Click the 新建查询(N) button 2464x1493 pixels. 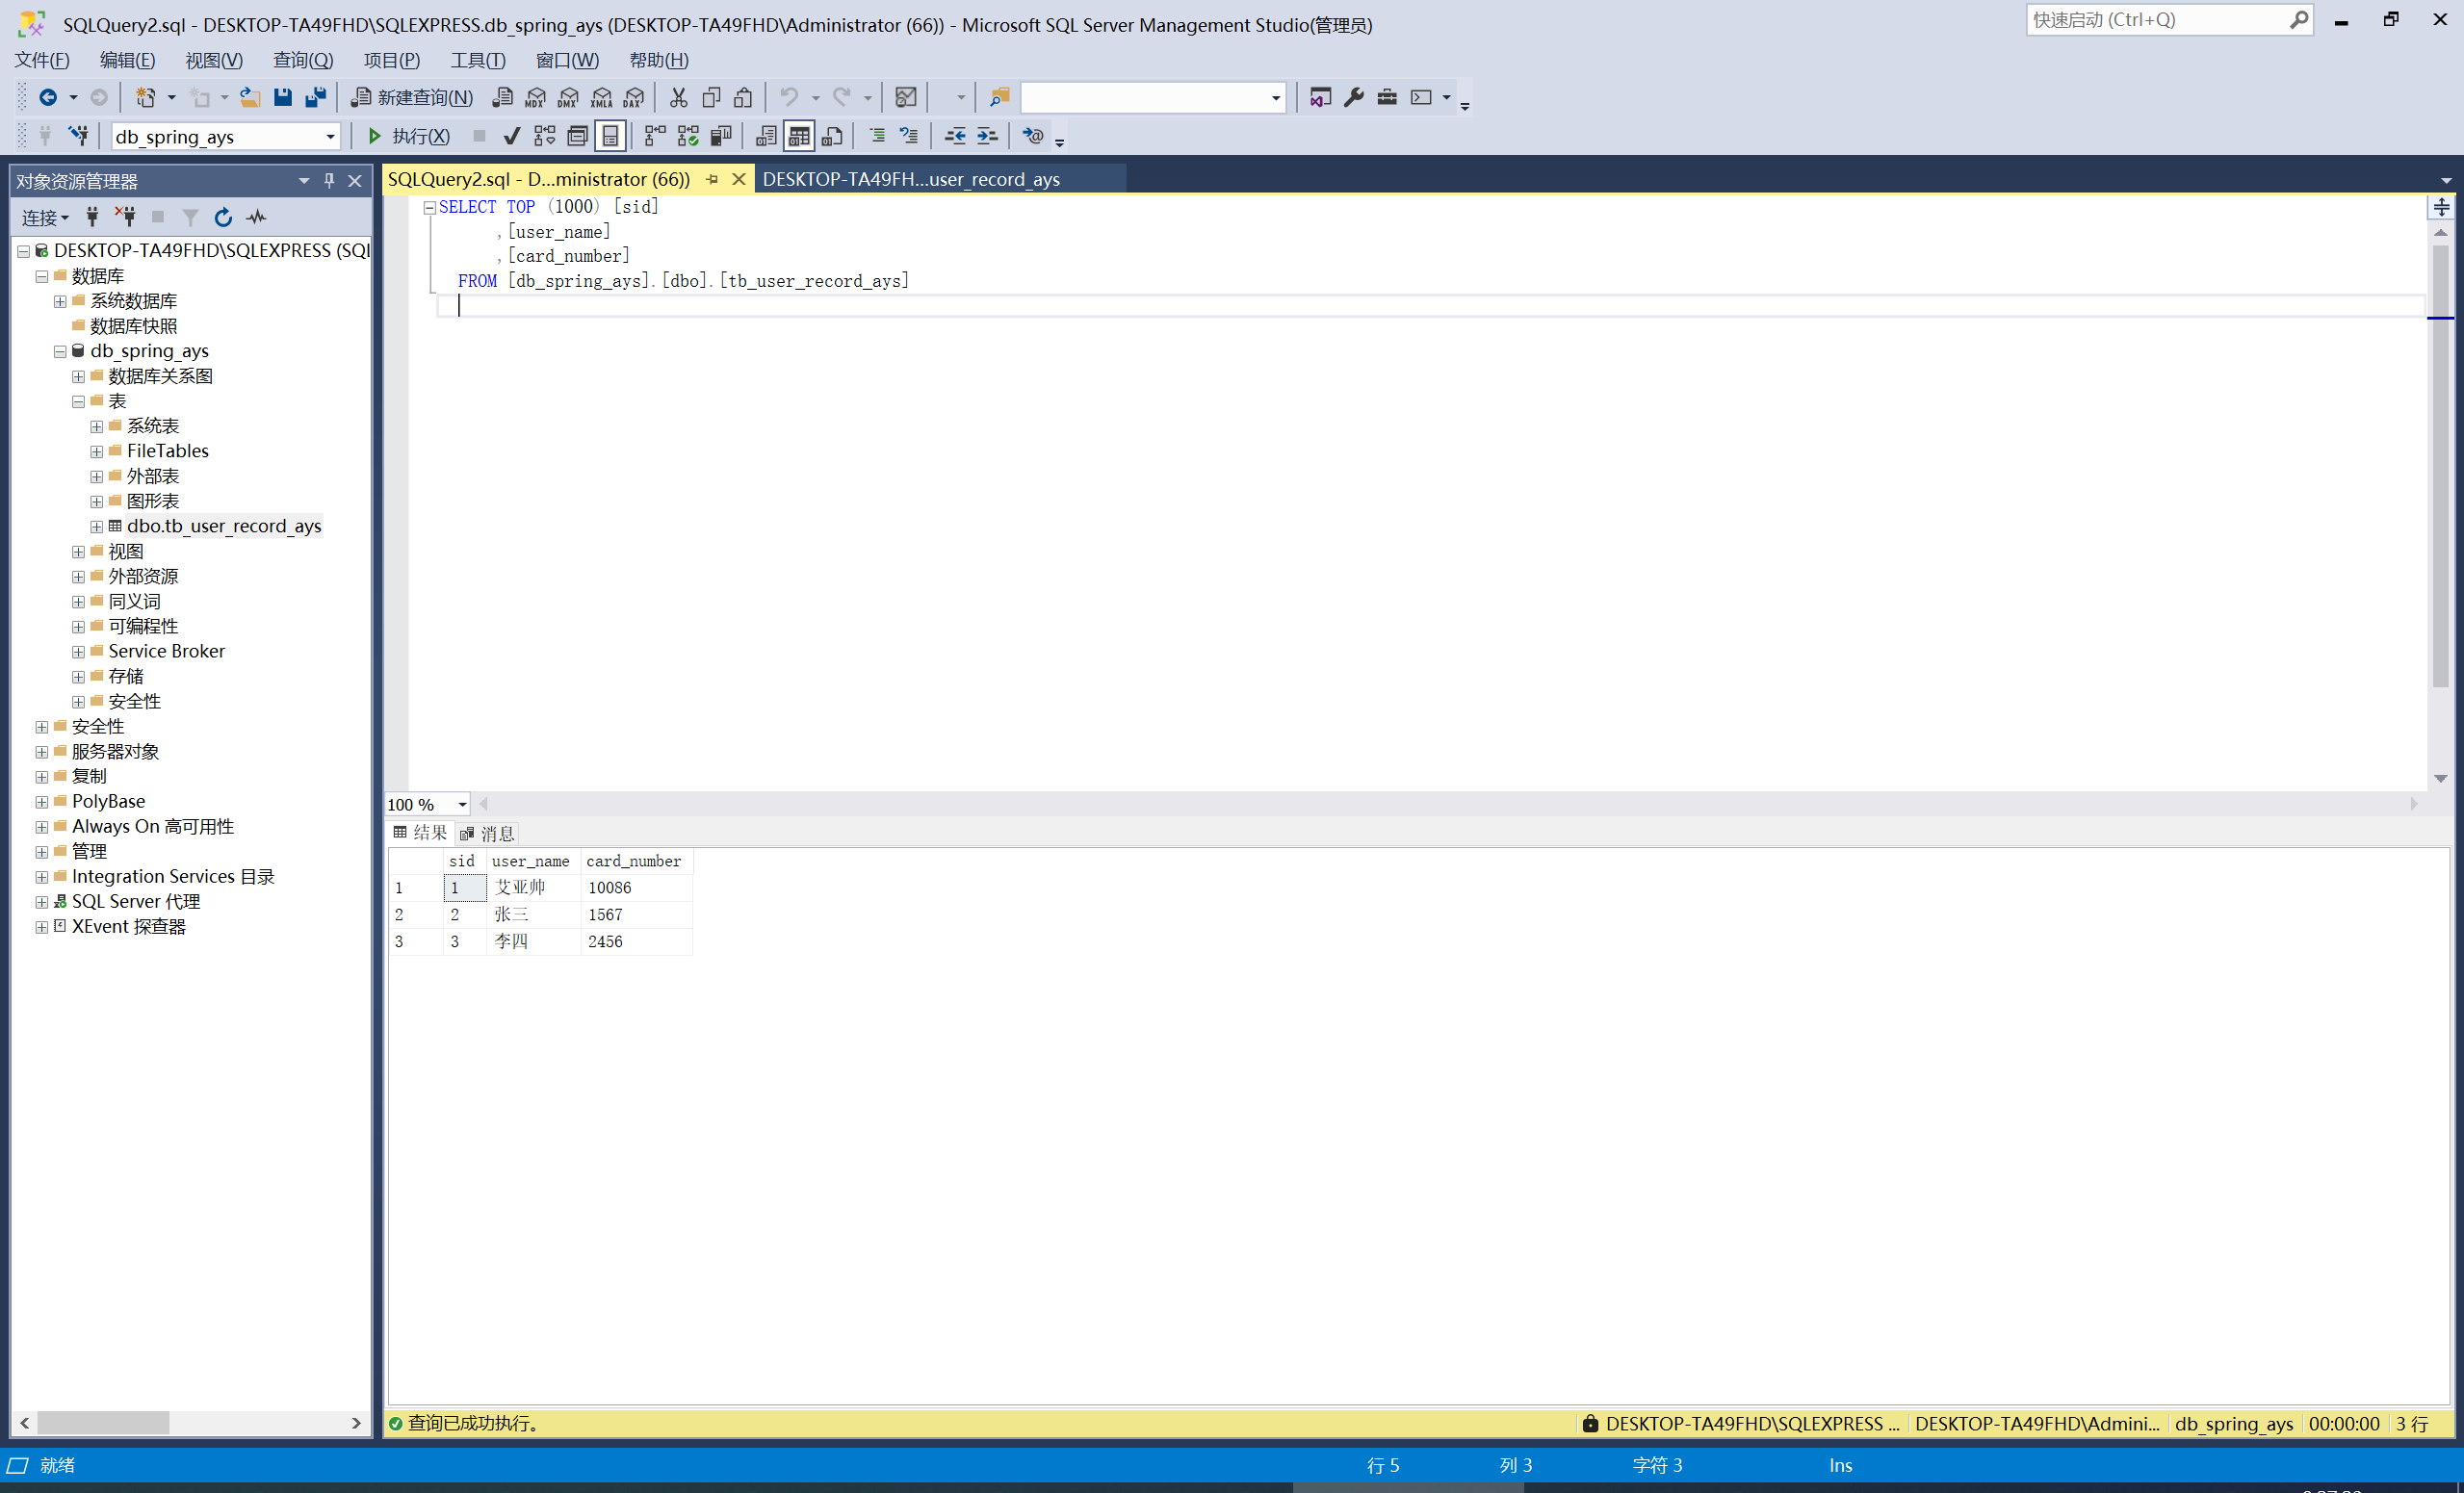pos(412,97)
